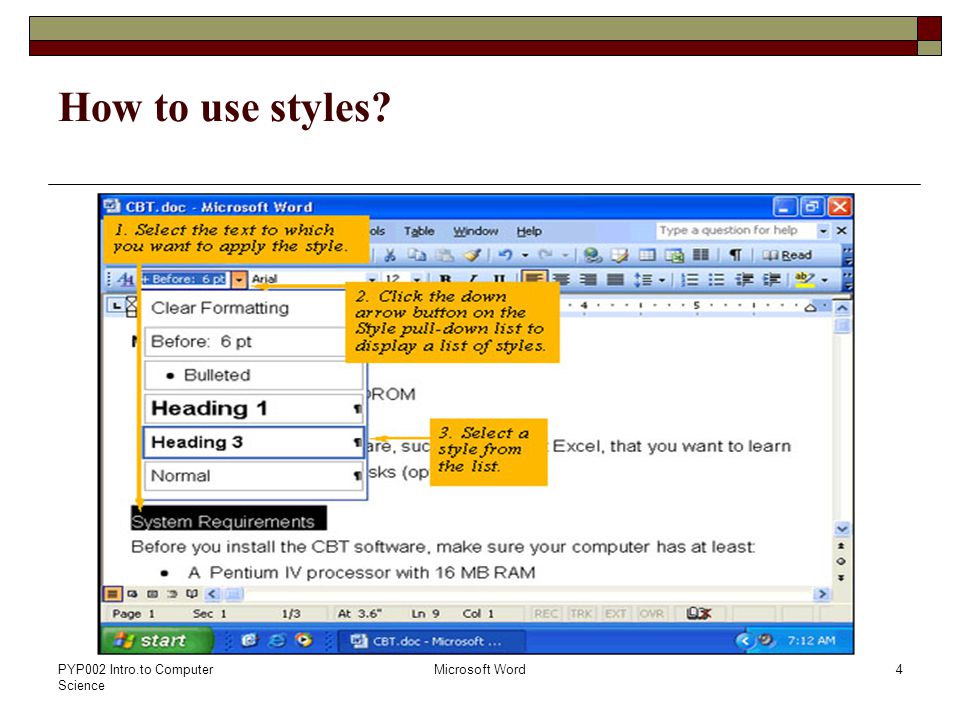The image size is (960, 720).
Task: Click the Copy icon in the toolbar
Action: (417, 255)
